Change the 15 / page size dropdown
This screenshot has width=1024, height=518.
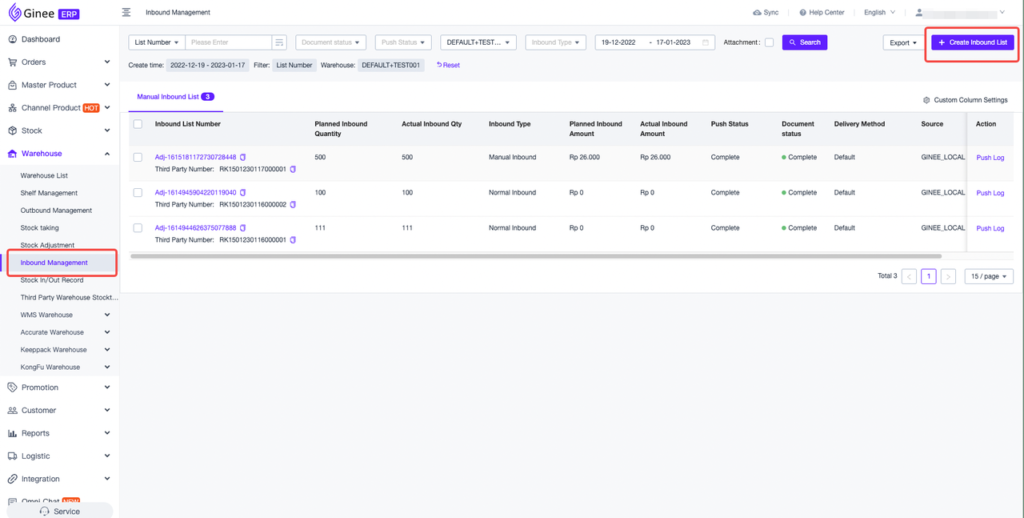pos(988,276)
